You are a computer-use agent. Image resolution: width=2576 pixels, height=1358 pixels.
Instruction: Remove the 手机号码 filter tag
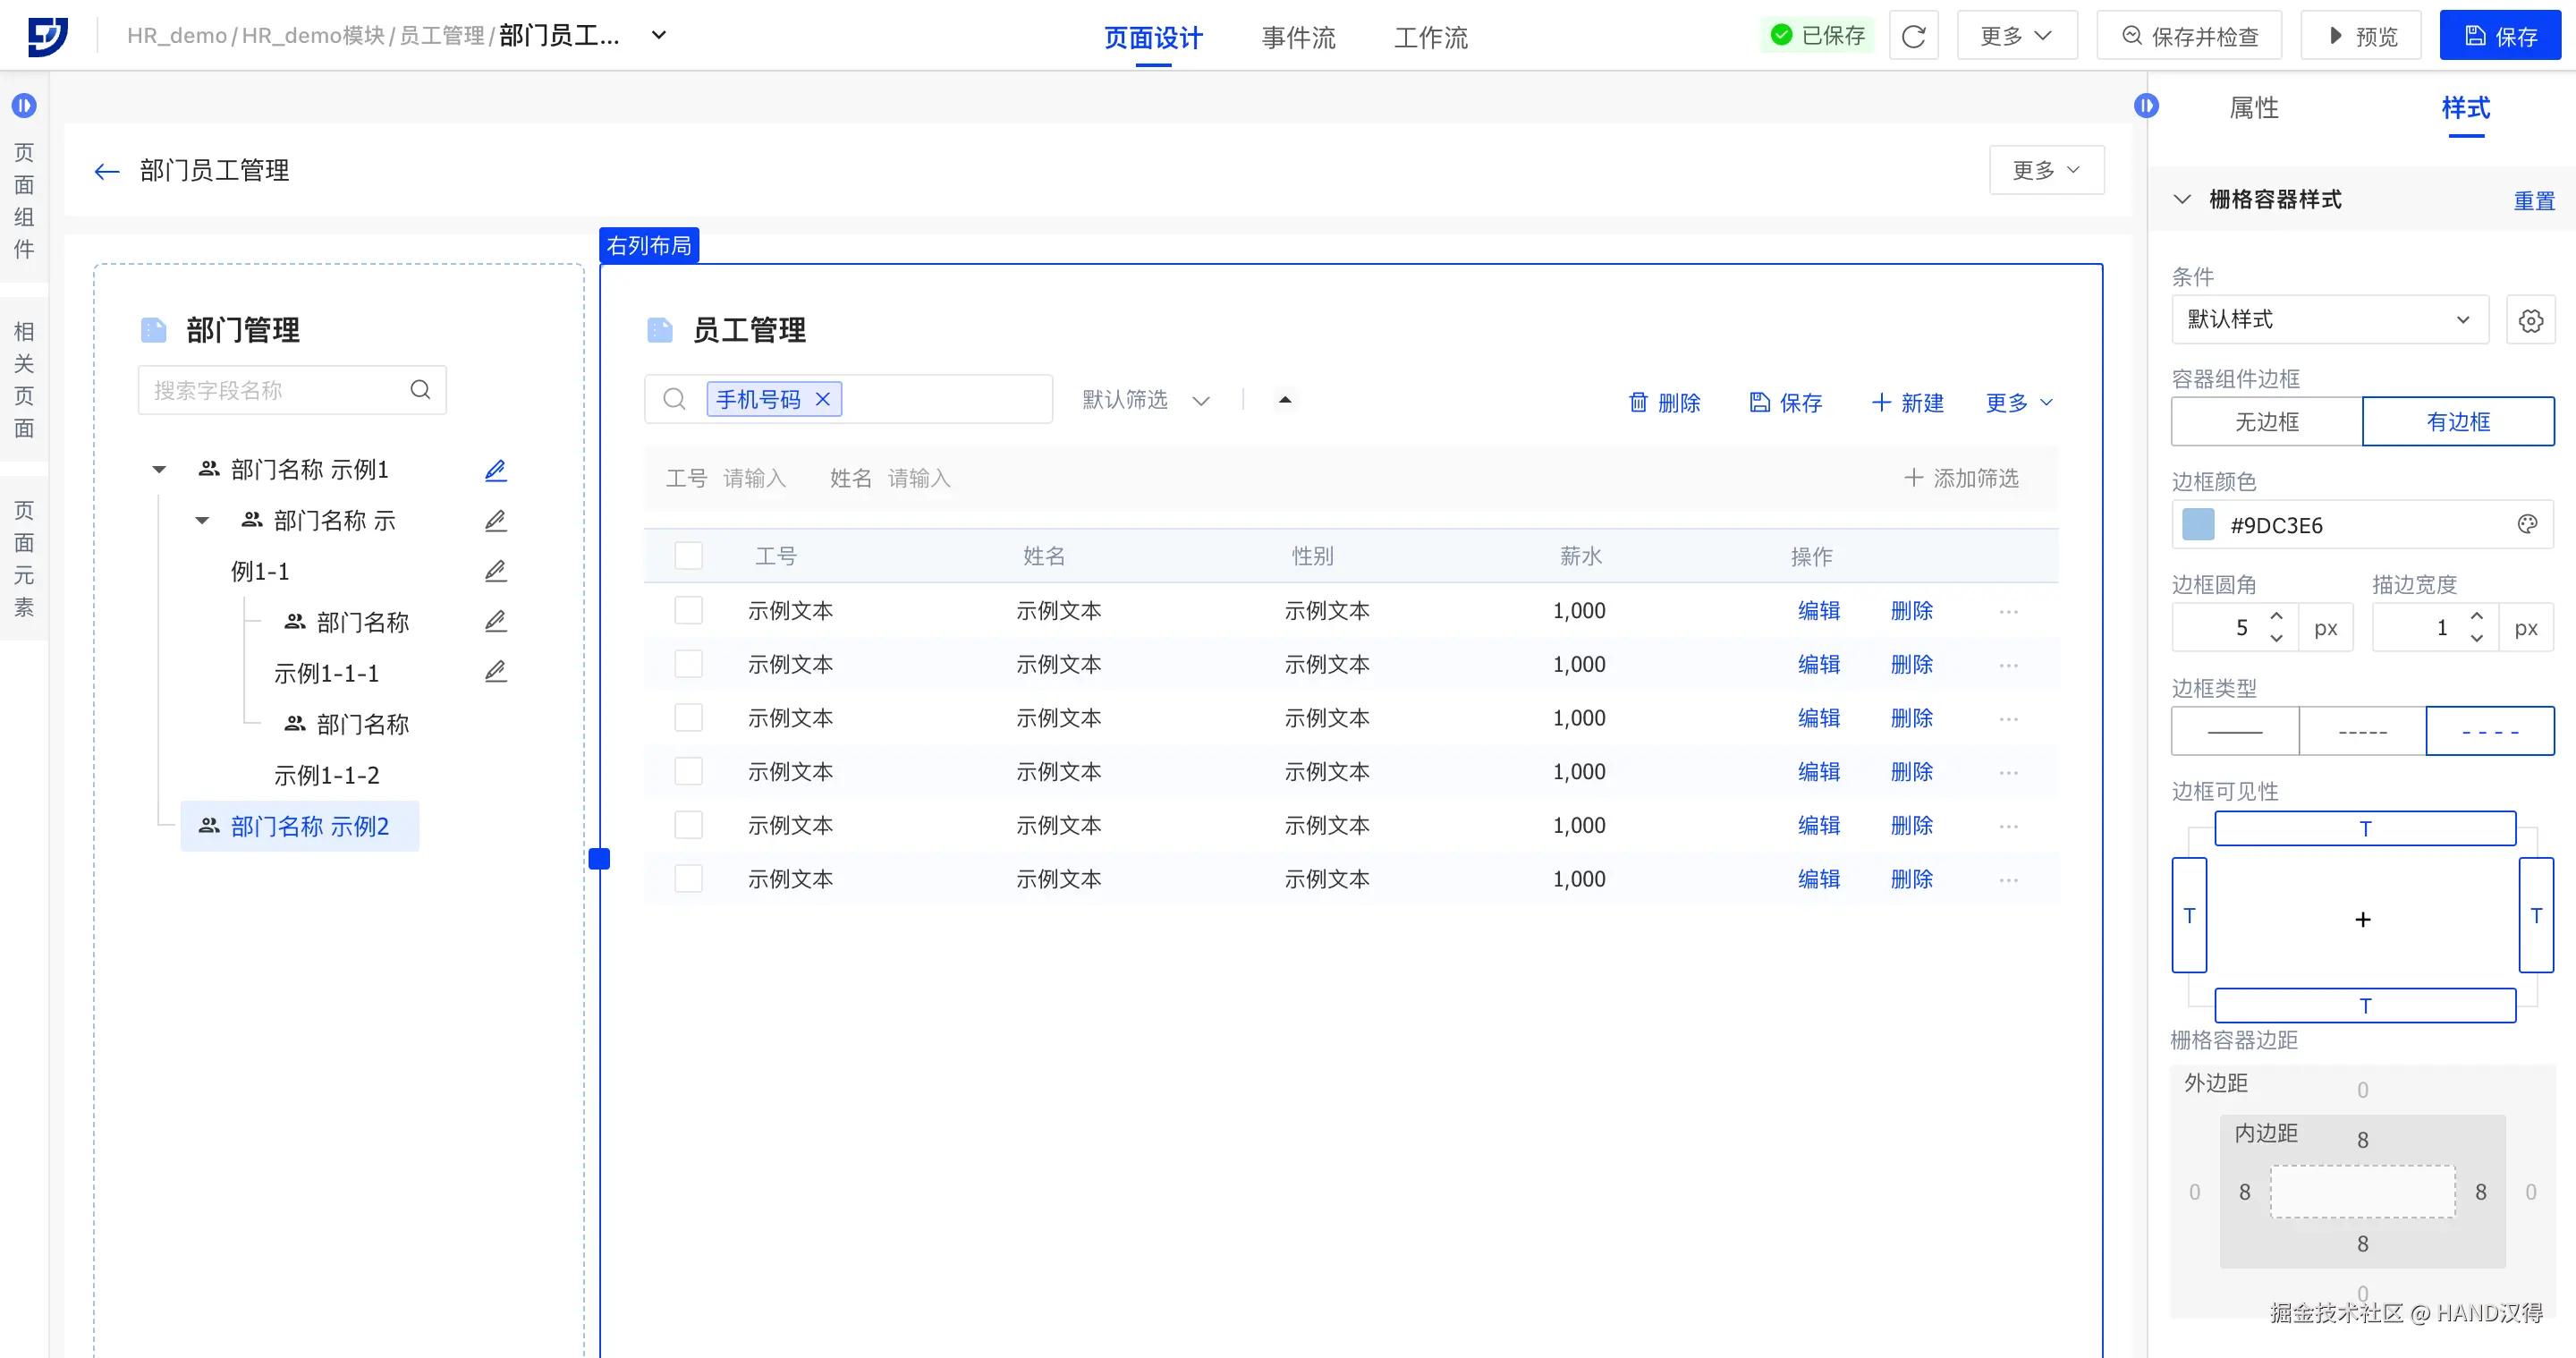tap(823, 399)
